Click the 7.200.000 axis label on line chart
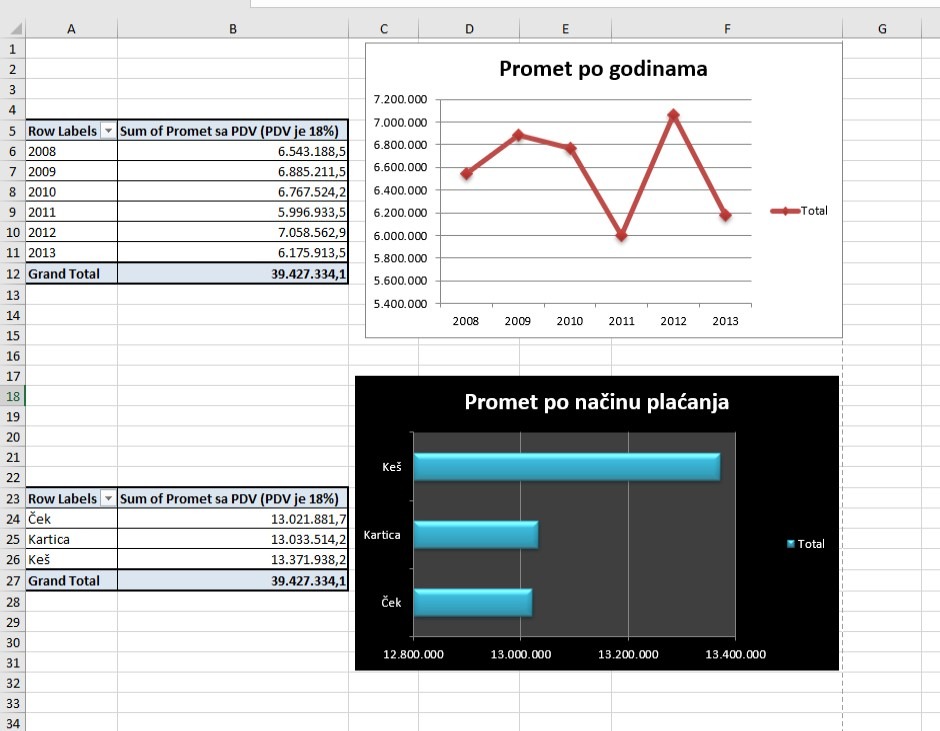 coord(400,99)
